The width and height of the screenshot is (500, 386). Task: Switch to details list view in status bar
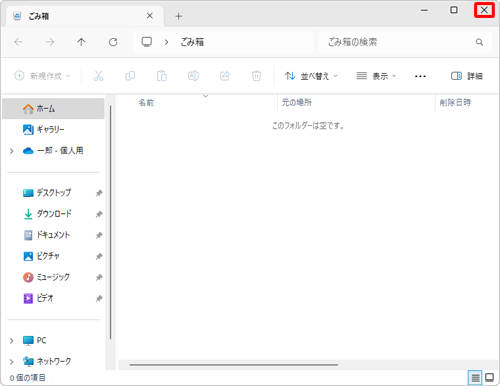coord(475,378)
